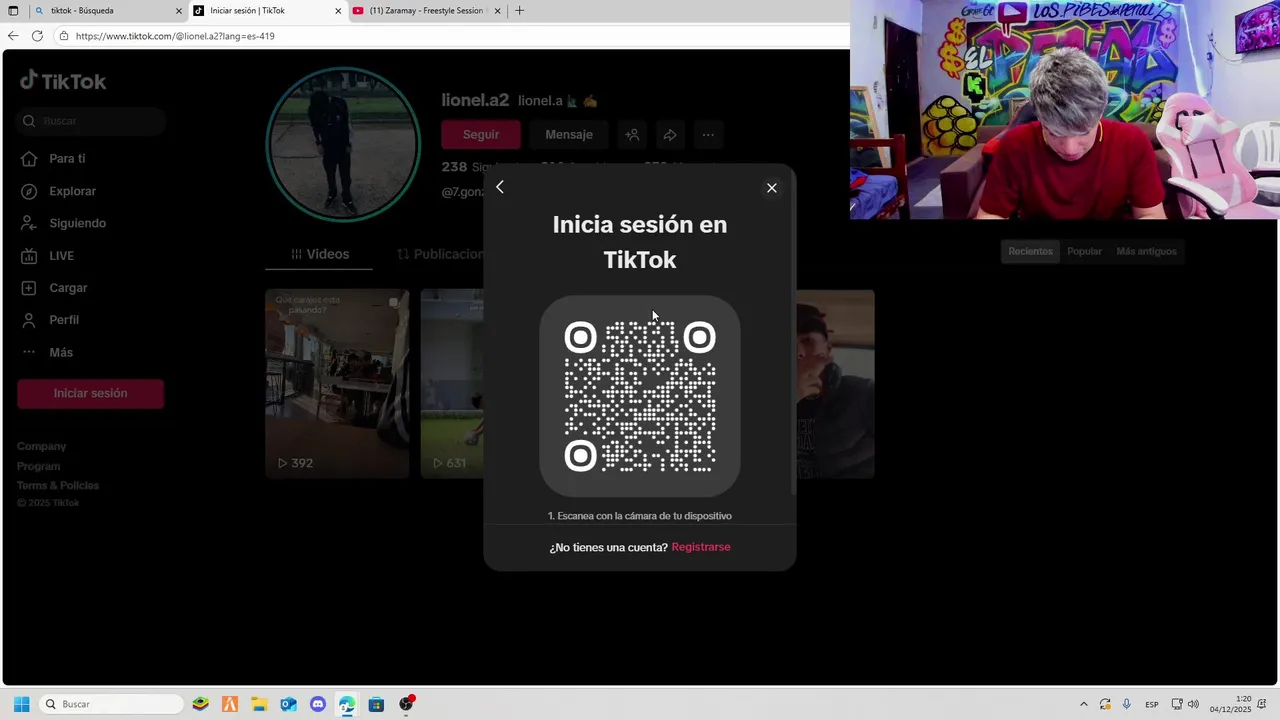Open Outlook from the taskbar
This screenshot has width=1280, height=720.
pyautogui.click(x=288, y=704)
